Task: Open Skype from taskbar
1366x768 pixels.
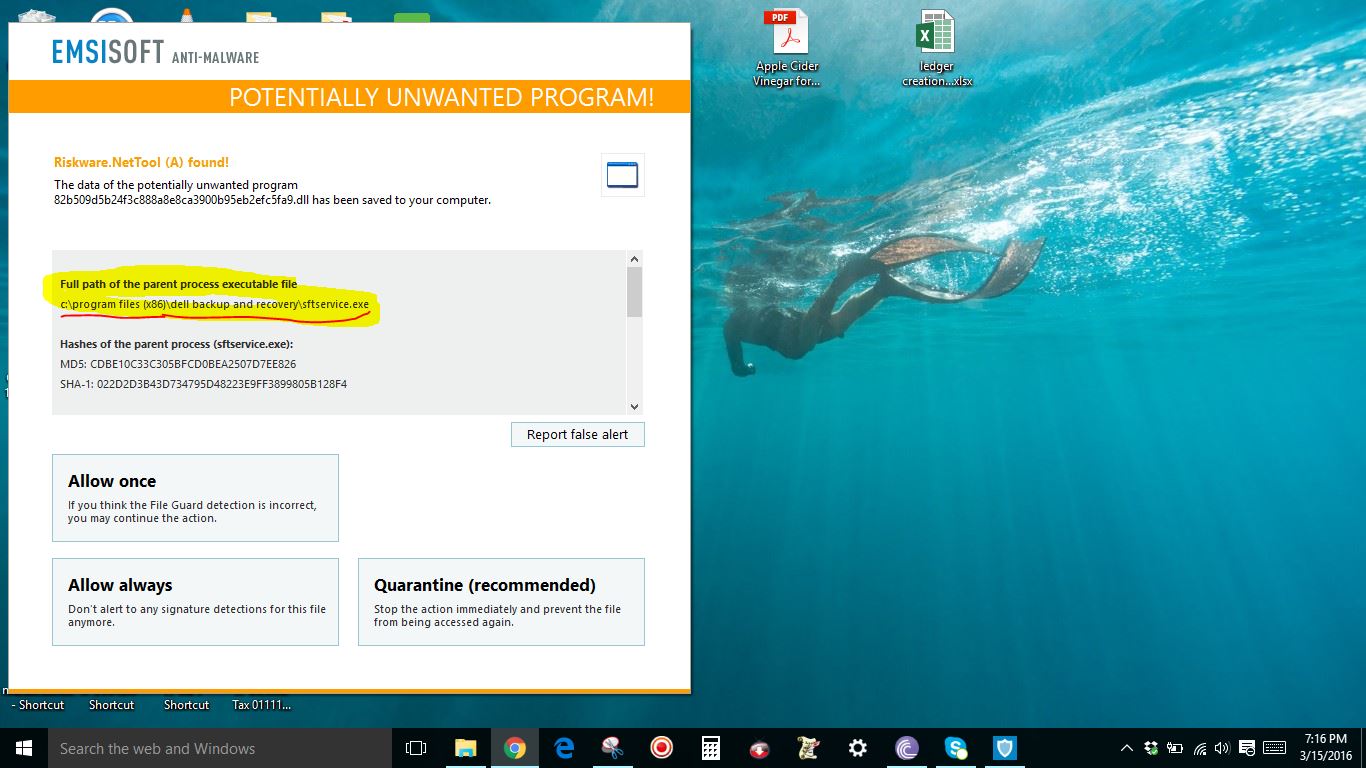Action: (956, 748)
